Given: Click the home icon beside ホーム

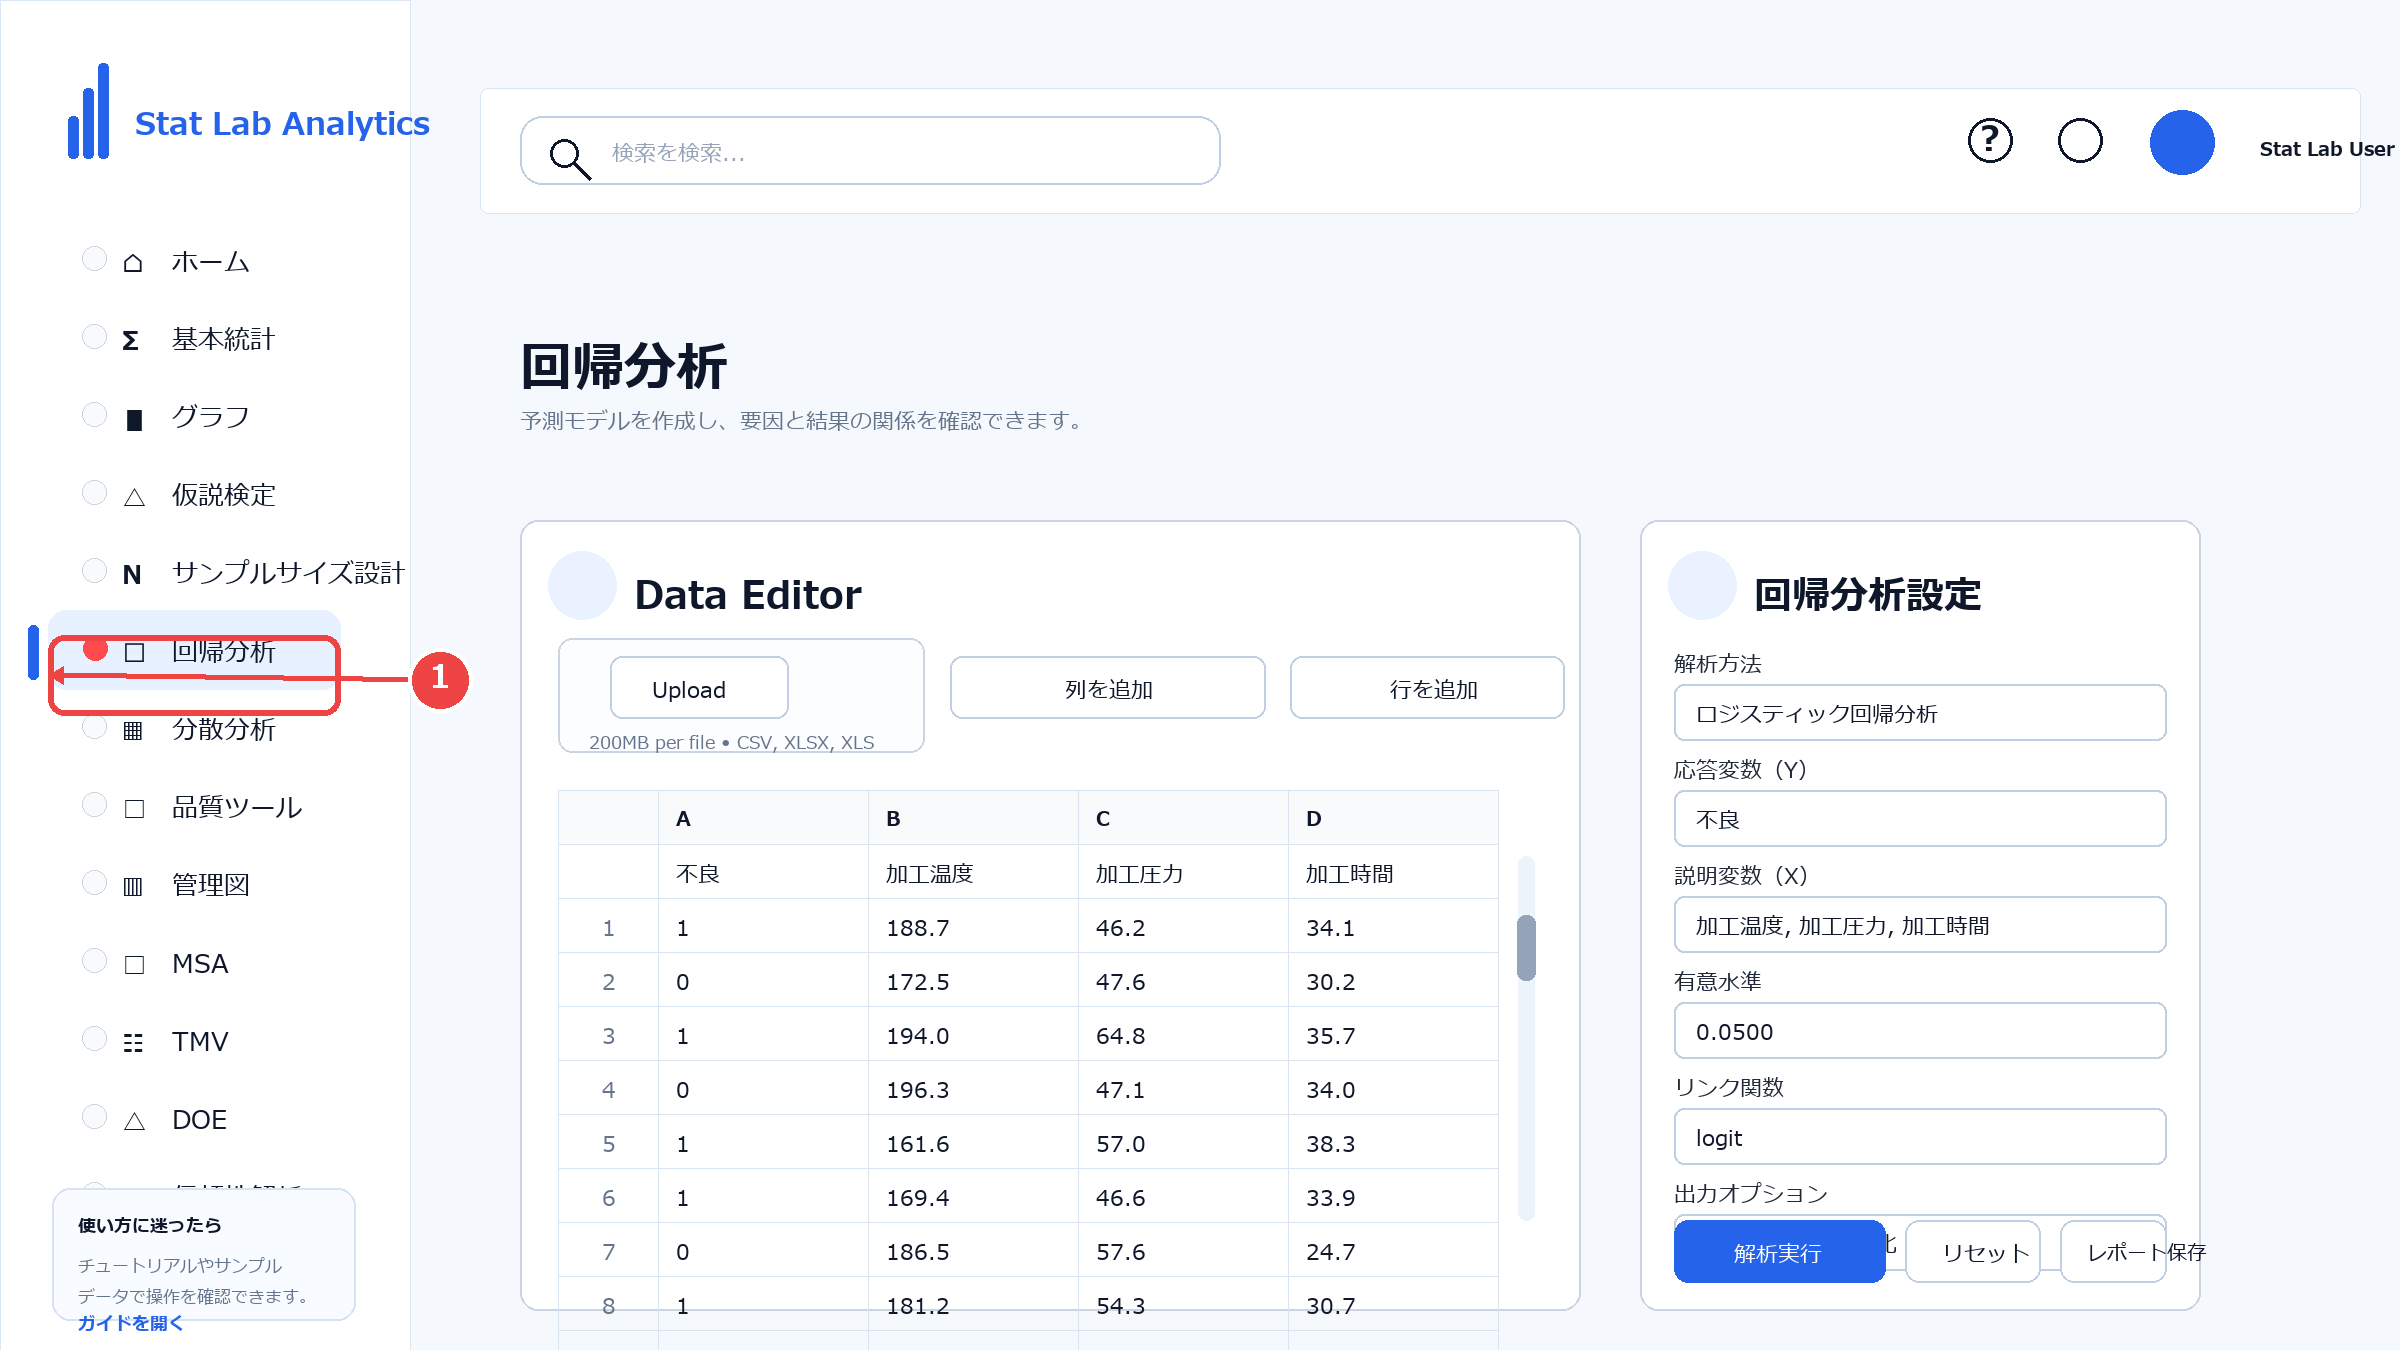Looking at the screenshot, I should 133,262.
